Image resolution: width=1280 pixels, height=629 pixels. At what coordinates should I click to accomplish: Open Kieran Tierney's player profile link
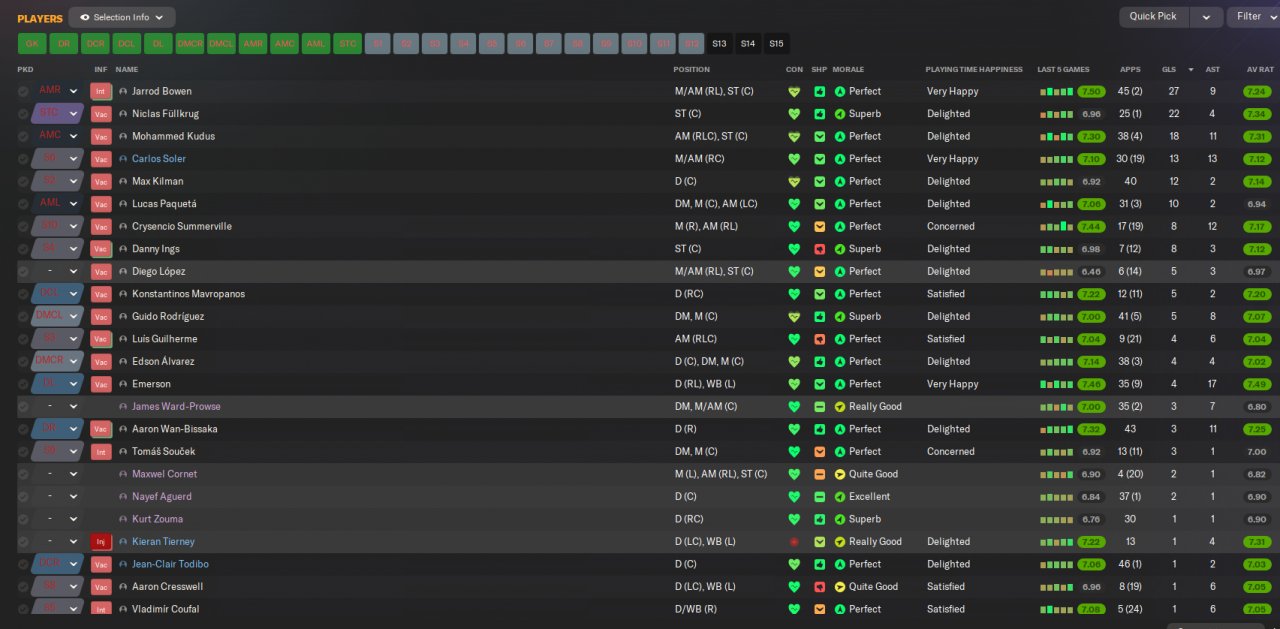pos(163,542)
